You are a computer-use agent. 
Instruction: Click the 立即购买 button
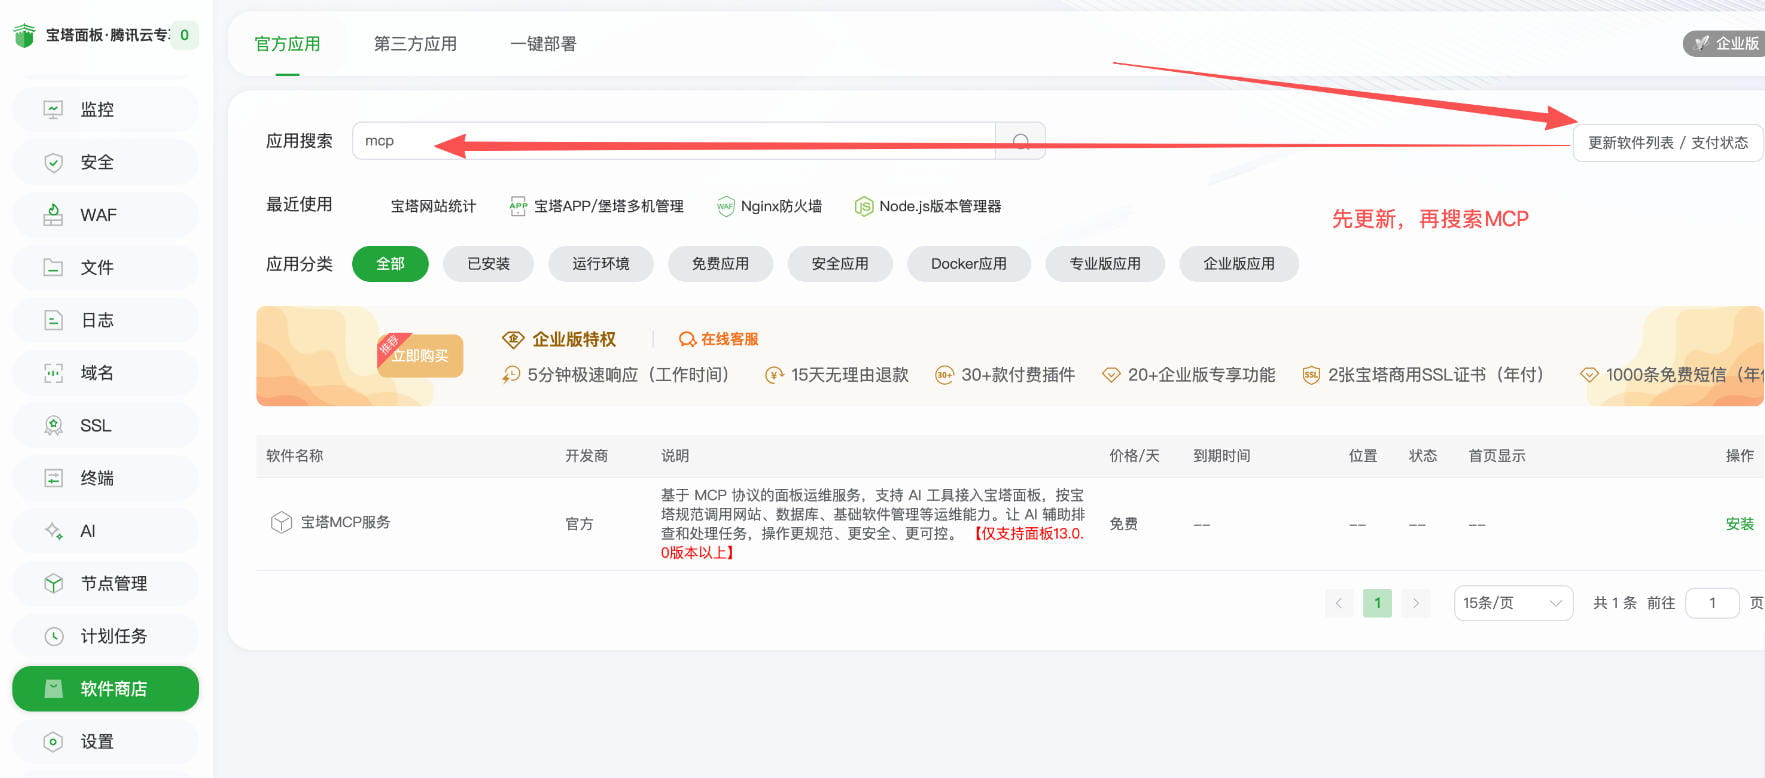click(420, 356)
